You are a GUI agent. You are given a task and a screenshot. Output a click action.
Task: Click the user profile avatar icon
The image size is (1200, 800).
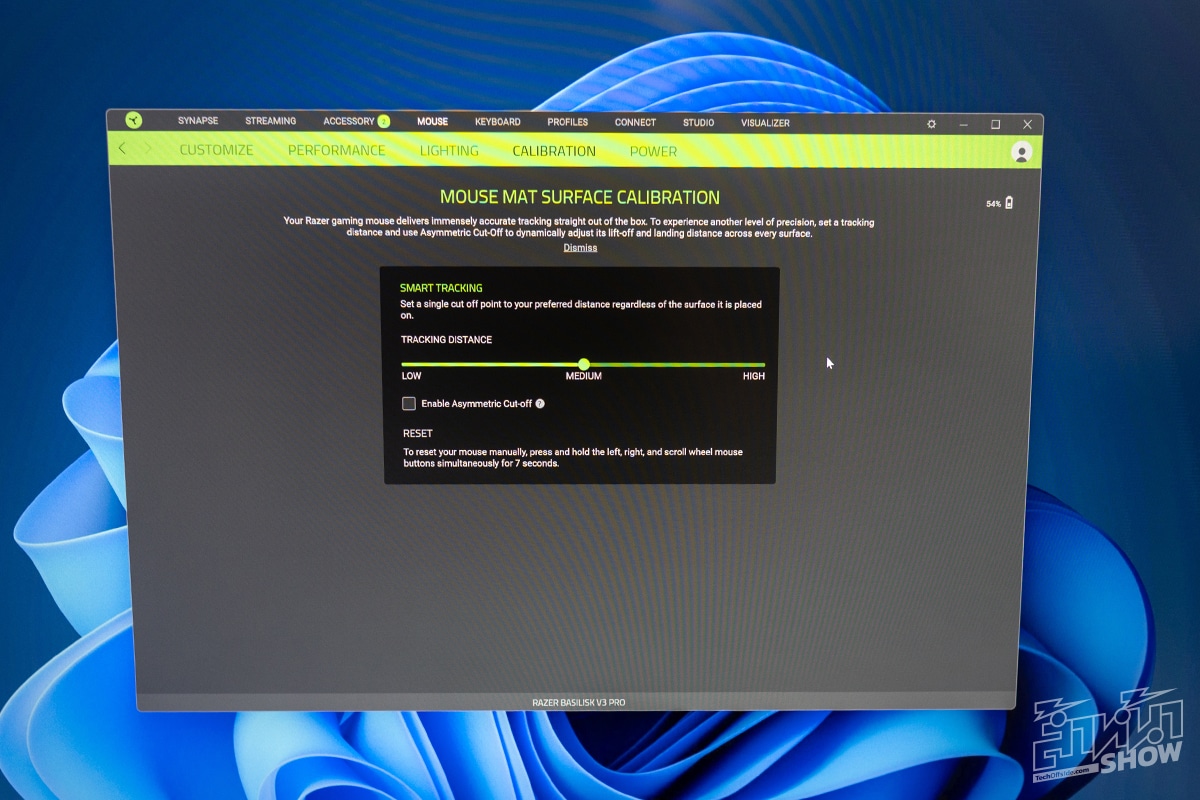click(x=1021, y=152)
